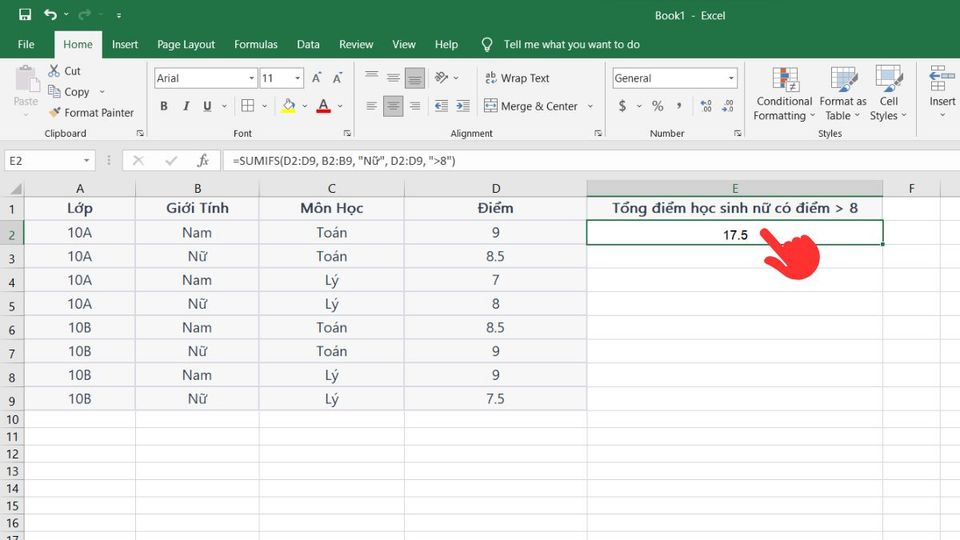Open Customize Quick Access Toolbar arrow
Image resolution: width=960 pixels, height=540 pixels.
coord(119,15)
